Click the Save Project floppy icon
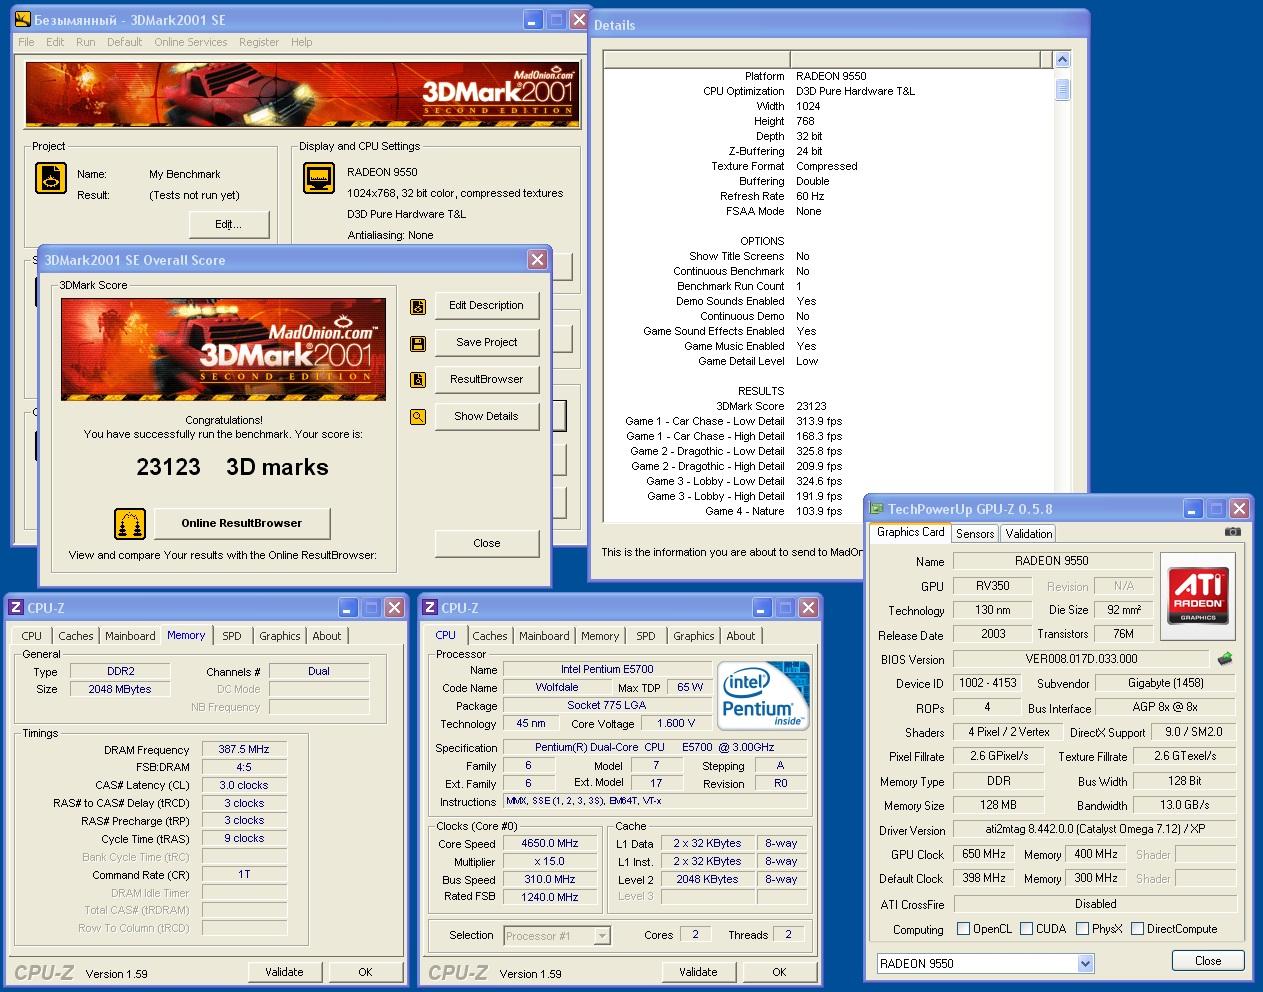Screen dimensions: 1263x992 click(x=418, y=343)
